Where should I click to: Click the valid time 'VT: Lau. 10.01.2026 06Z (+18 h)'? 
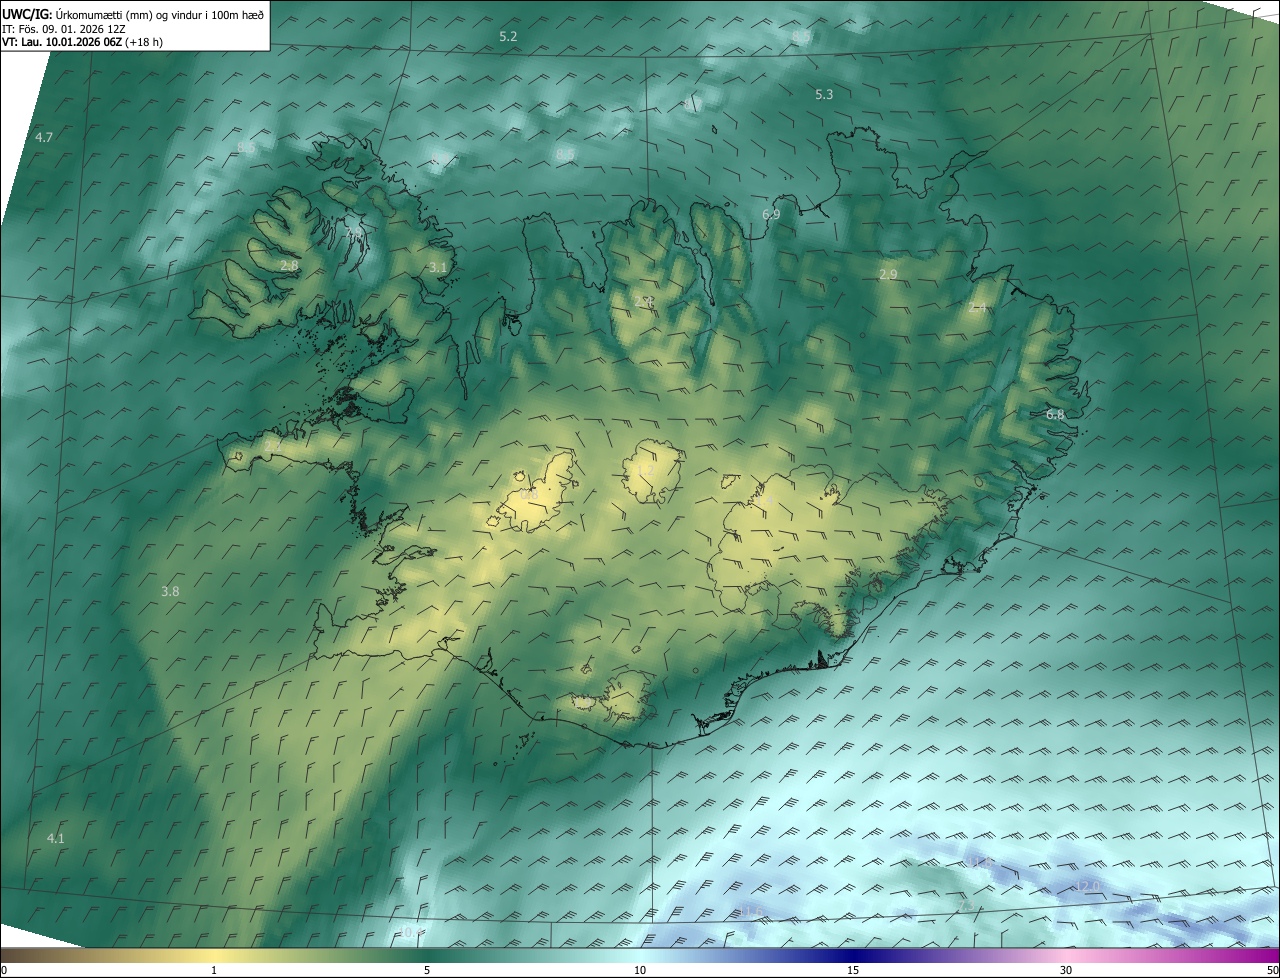pyautogui.click(x=83, y=42)
